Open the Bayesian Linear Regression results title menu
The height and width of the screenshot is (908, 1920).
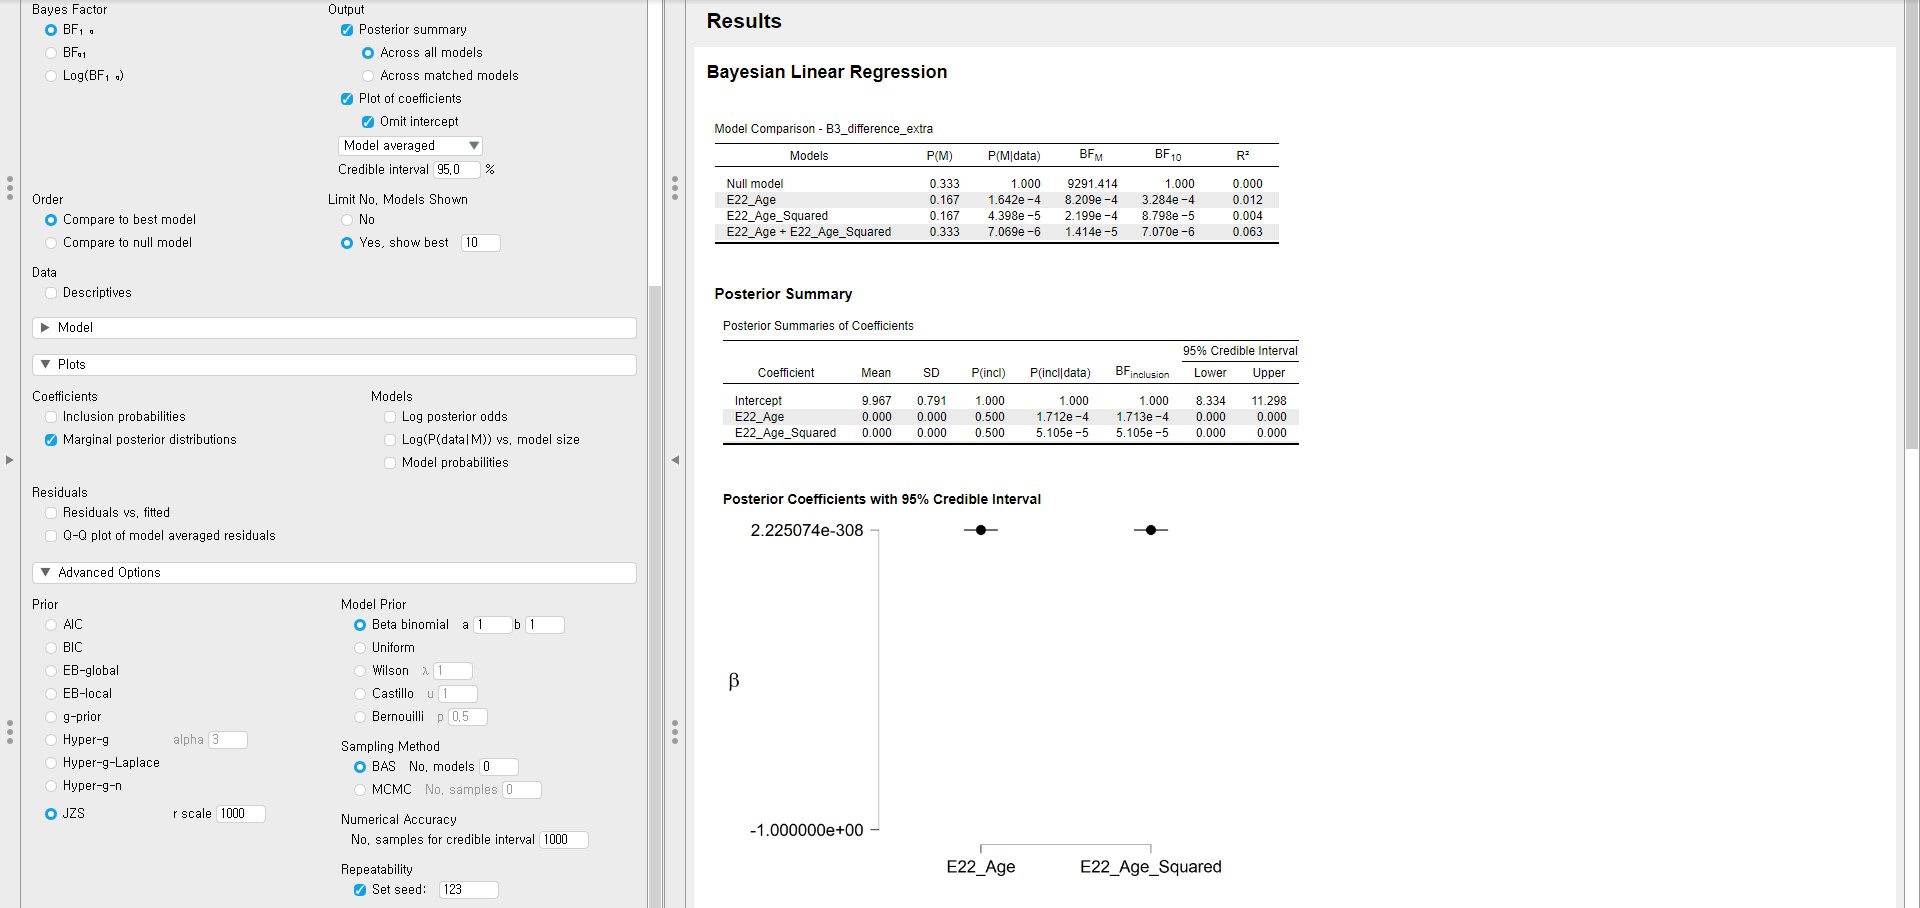826,72
